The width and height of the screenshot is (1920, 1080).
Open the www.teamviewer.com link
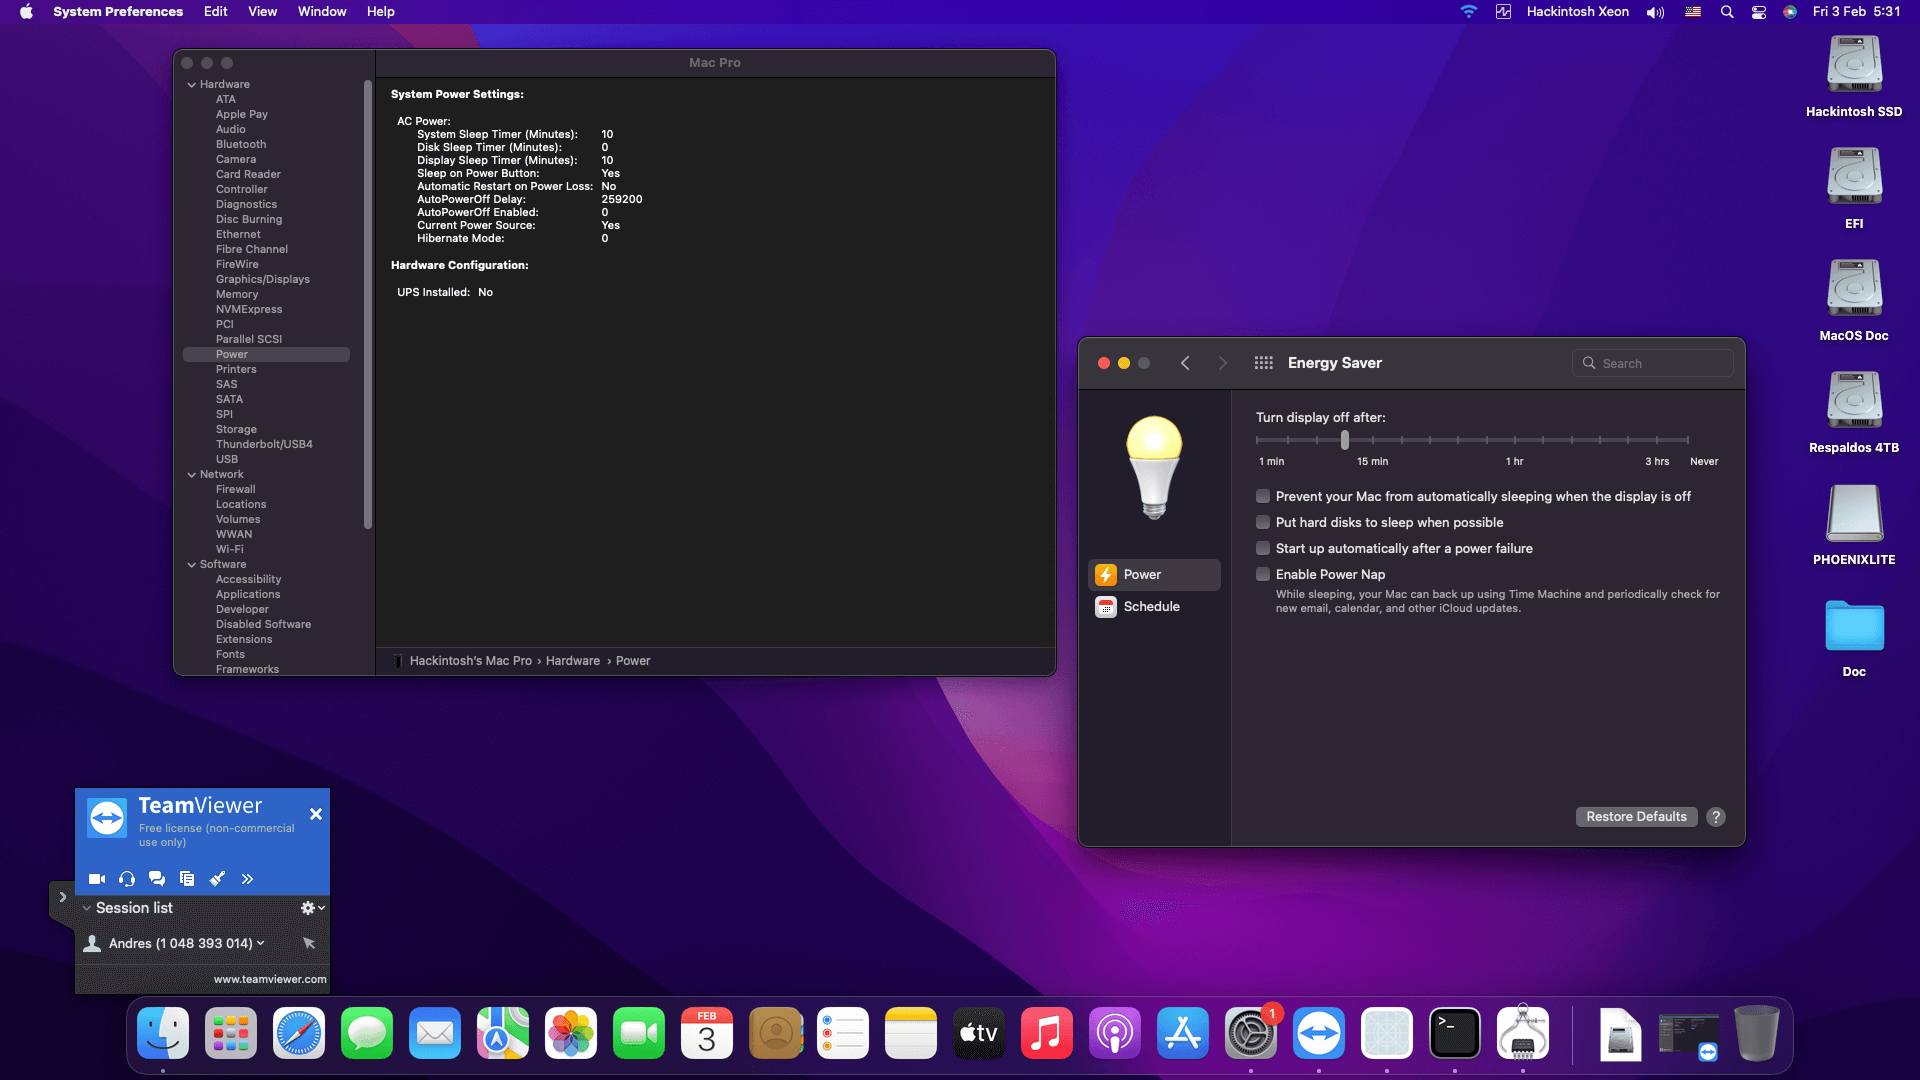pos(270,979)
